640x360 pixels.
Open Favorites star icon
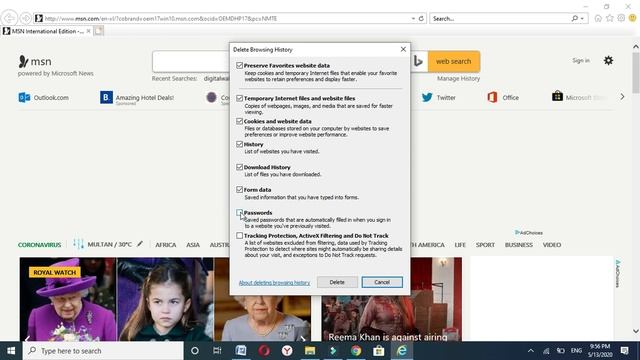(610, 18)
